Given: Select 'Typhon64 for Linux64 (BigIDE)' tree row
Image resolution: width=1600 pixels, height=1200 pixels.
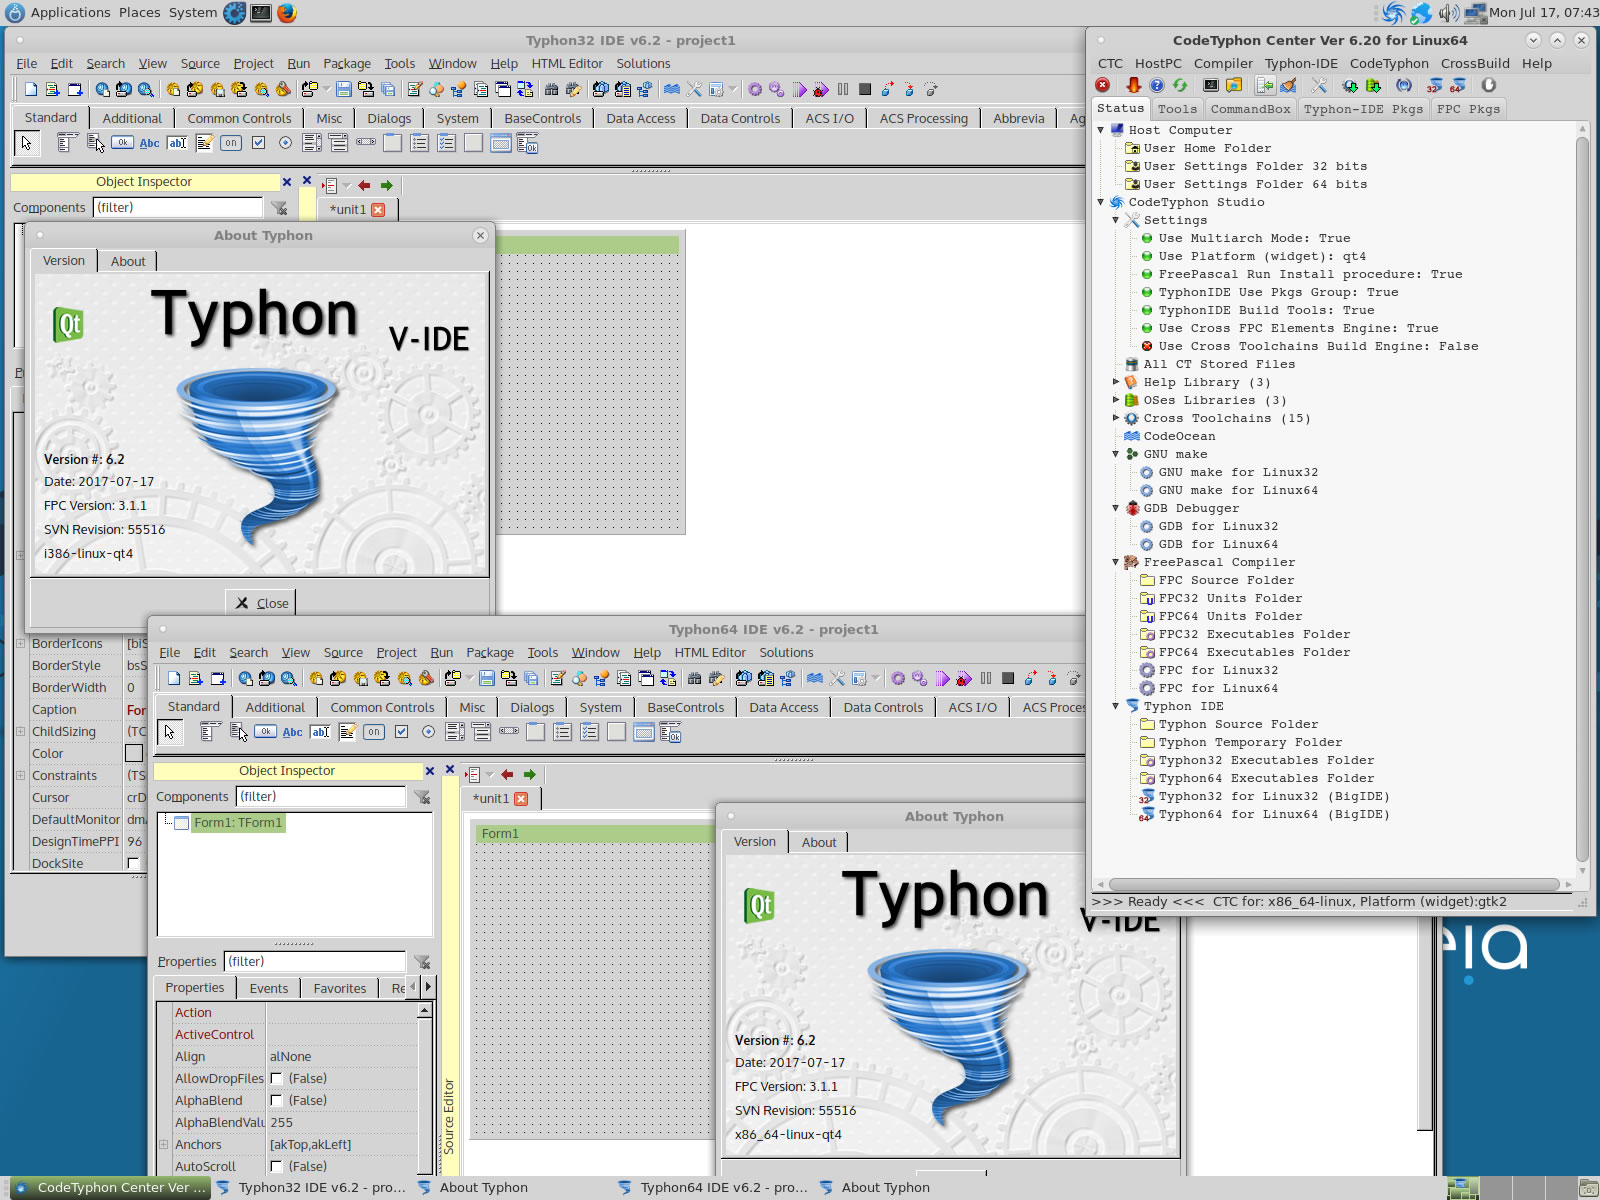Looking at the screenshot, I should (1273, 814).
